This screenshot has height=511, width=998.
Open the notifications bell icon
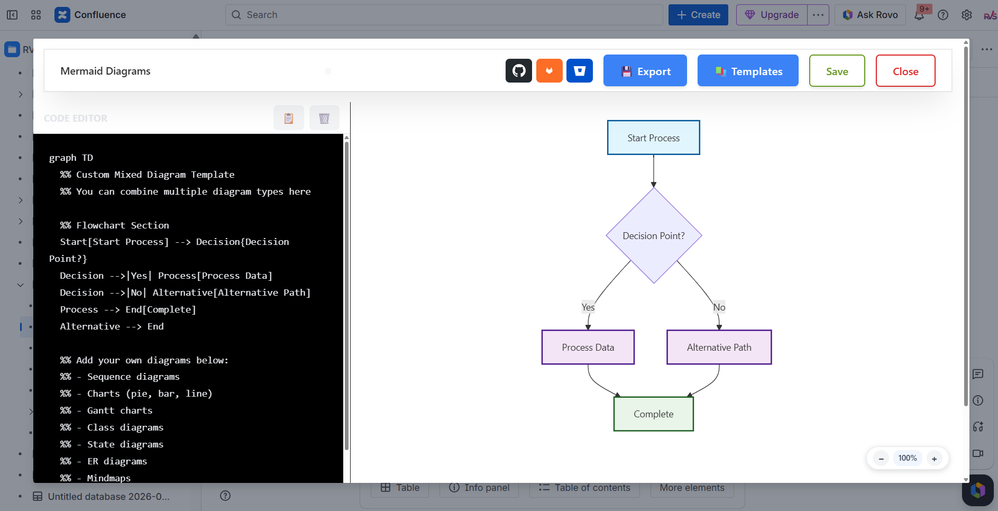920,15
